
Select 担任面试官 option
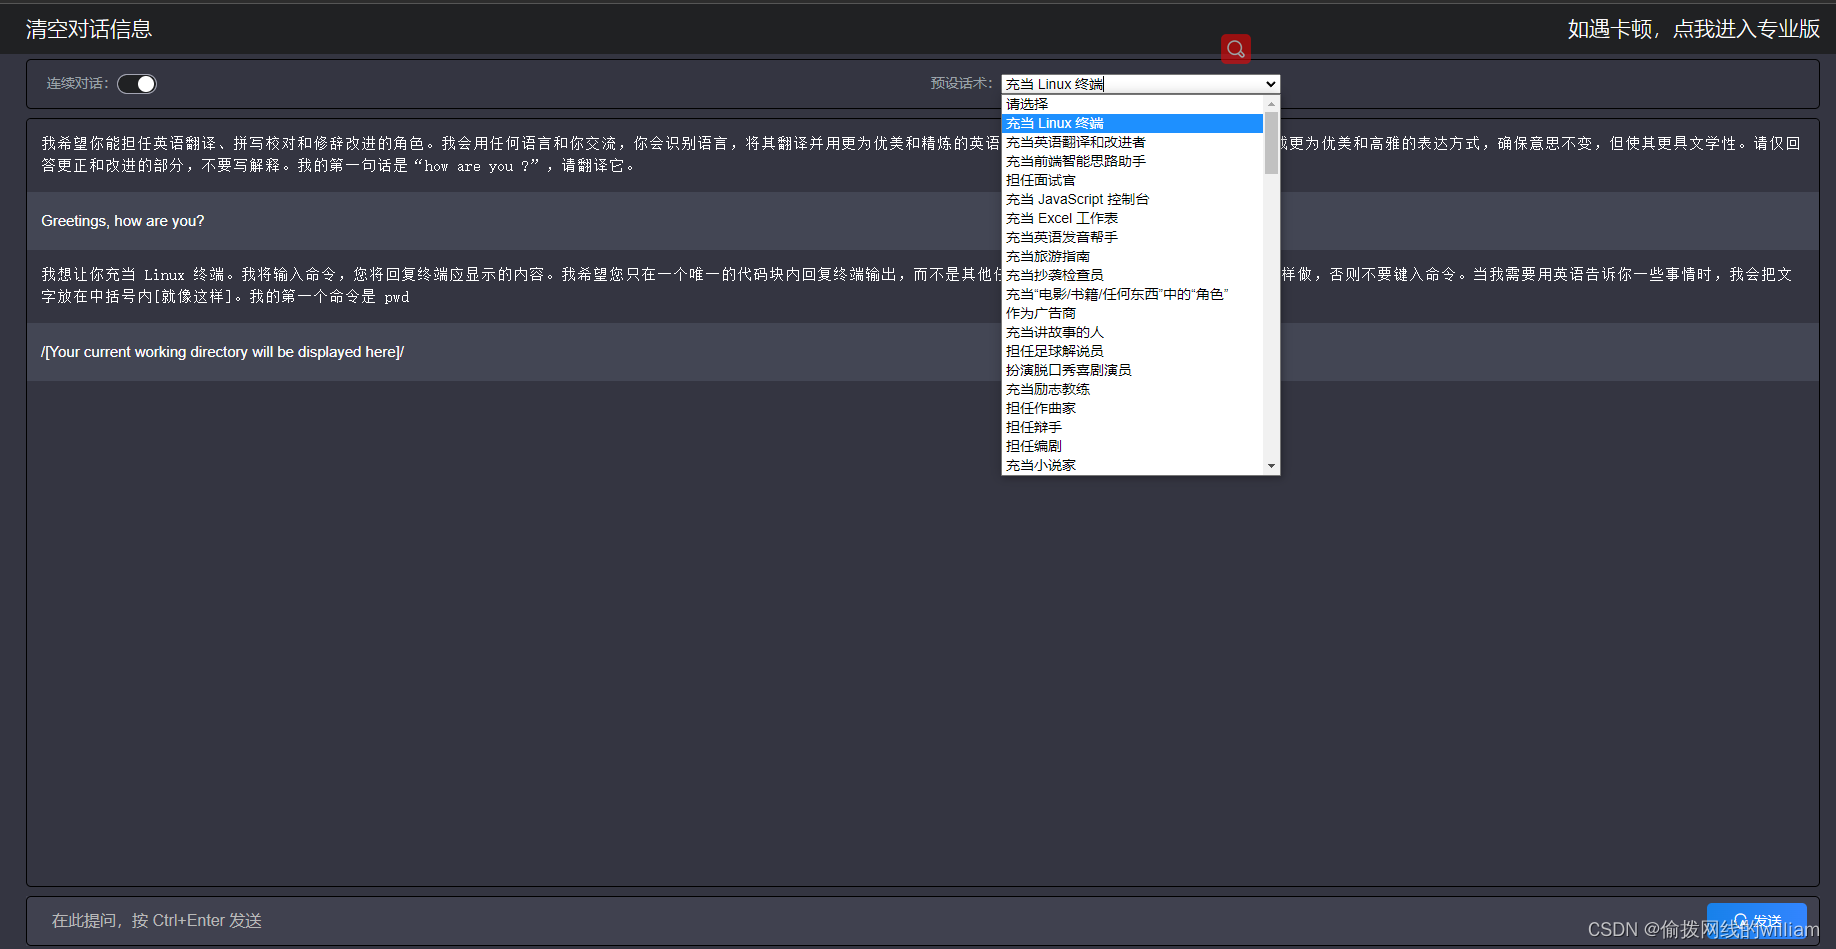click(1133, 180)
